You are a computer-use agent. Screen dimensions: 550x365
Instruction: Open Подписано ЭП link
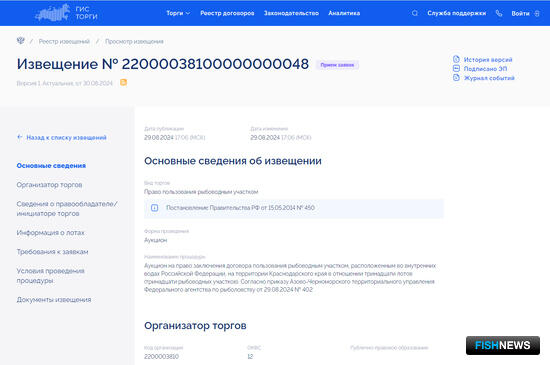[485, 69]
